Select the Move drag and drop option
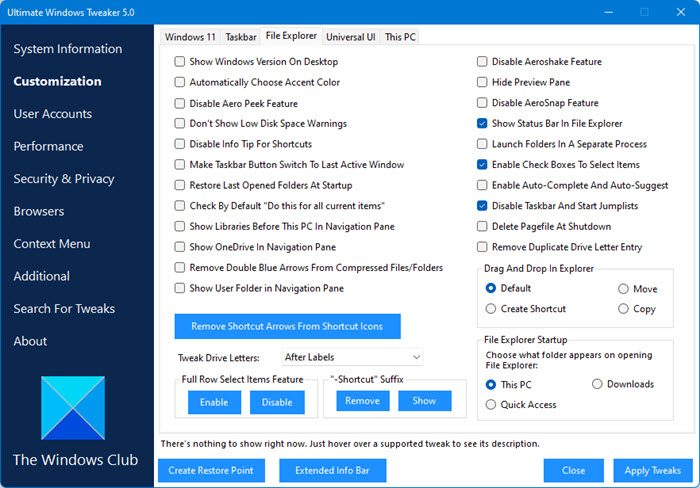 tap(624, 289)
